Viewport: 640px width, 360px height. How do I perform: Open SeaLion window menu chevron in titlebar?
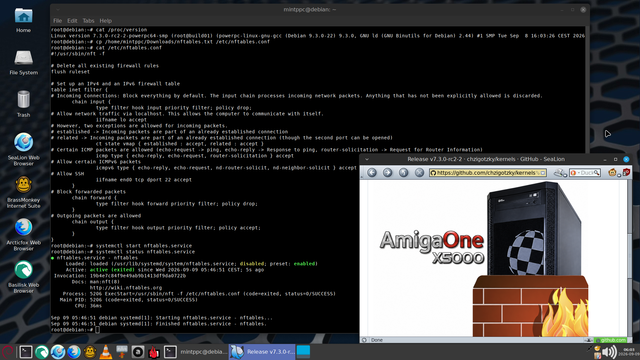[x=367, y=159]
